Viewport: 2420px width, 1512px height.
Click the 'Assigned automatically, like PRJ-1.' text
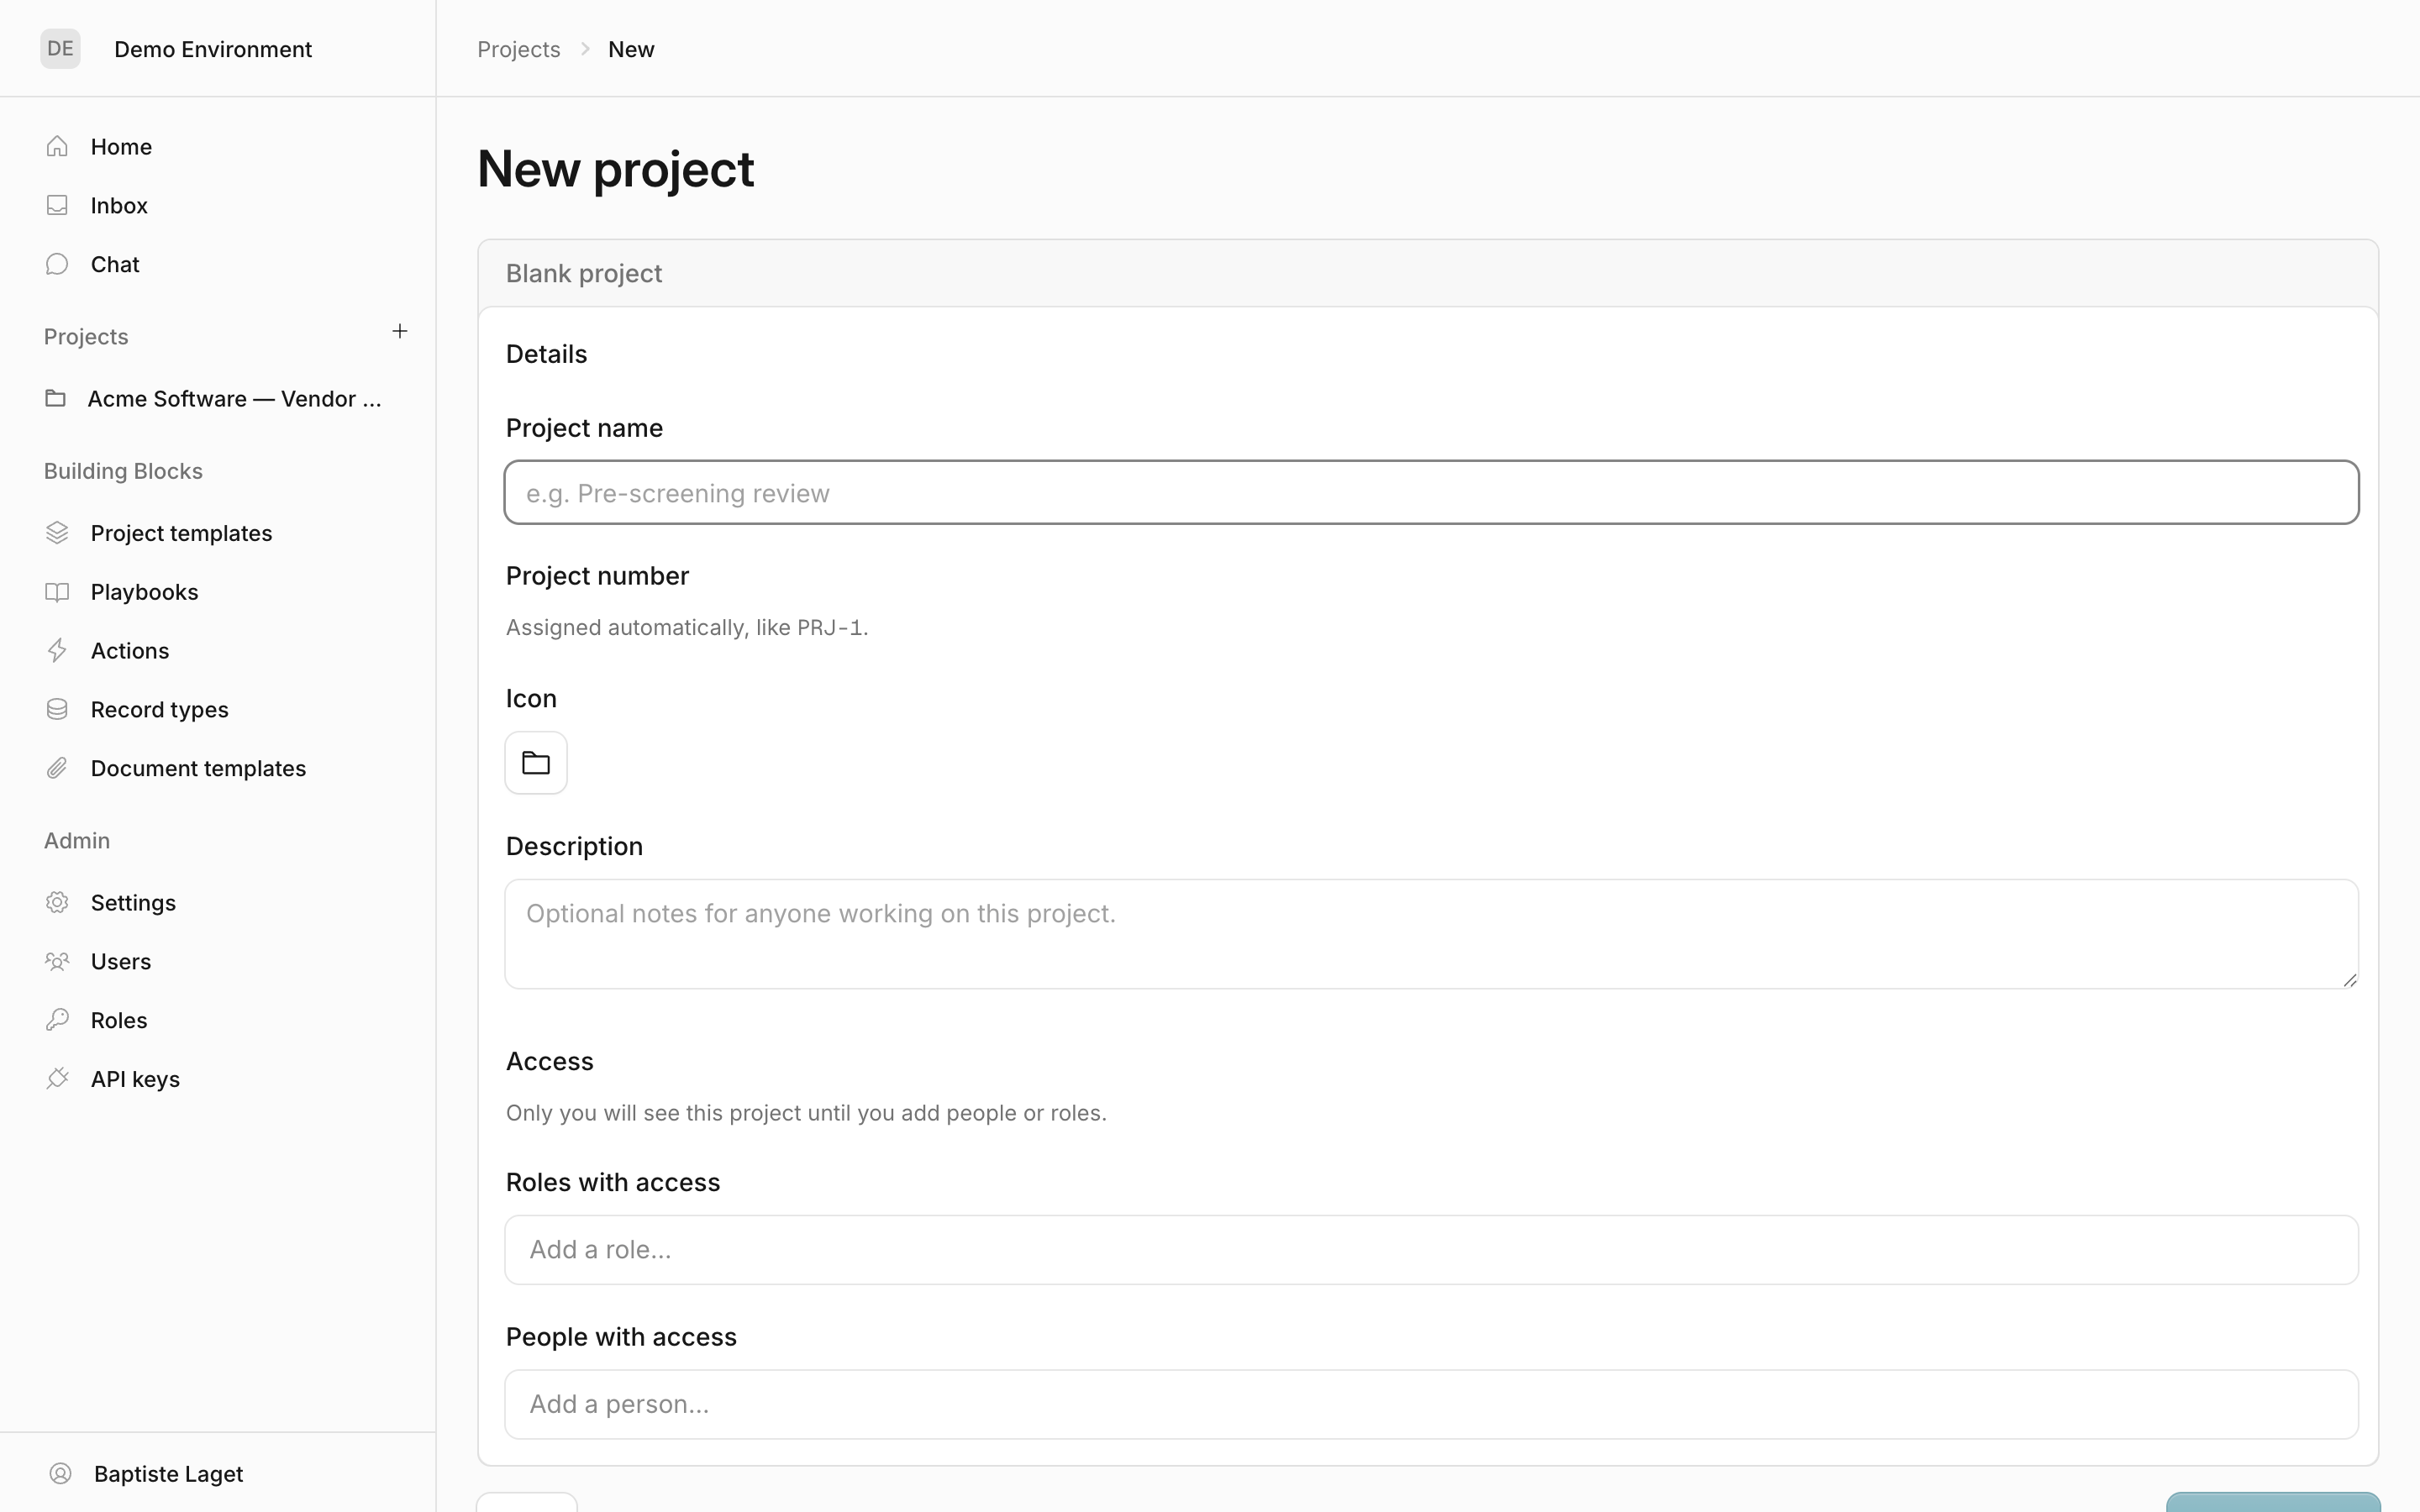(x=687, y=627)
